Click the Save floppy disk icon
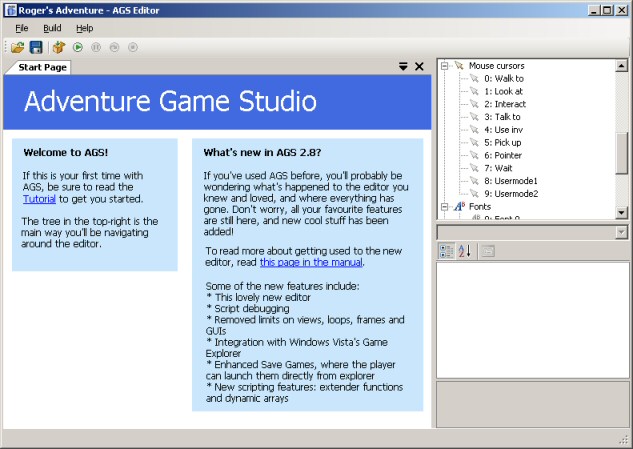The width and height of the screenshot is (633, 449). pos(36,47)
